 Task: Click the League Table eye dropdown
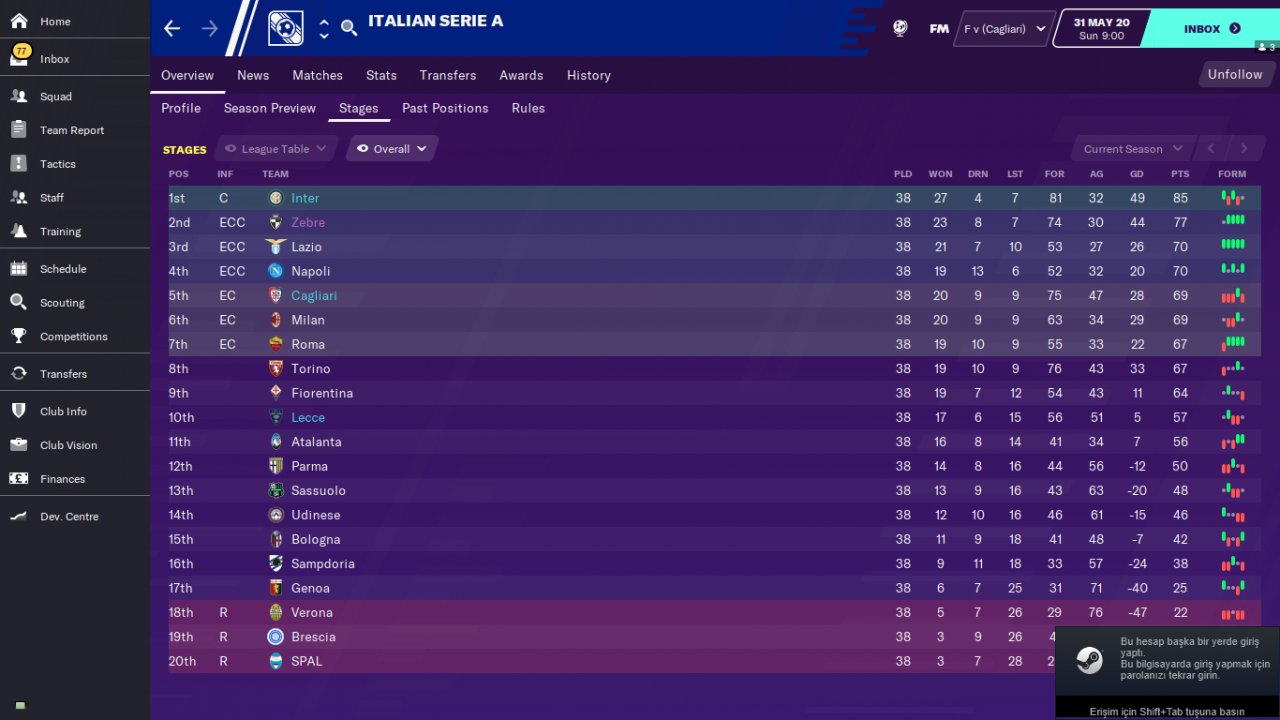pyautogui.click(x=275, y=149)
